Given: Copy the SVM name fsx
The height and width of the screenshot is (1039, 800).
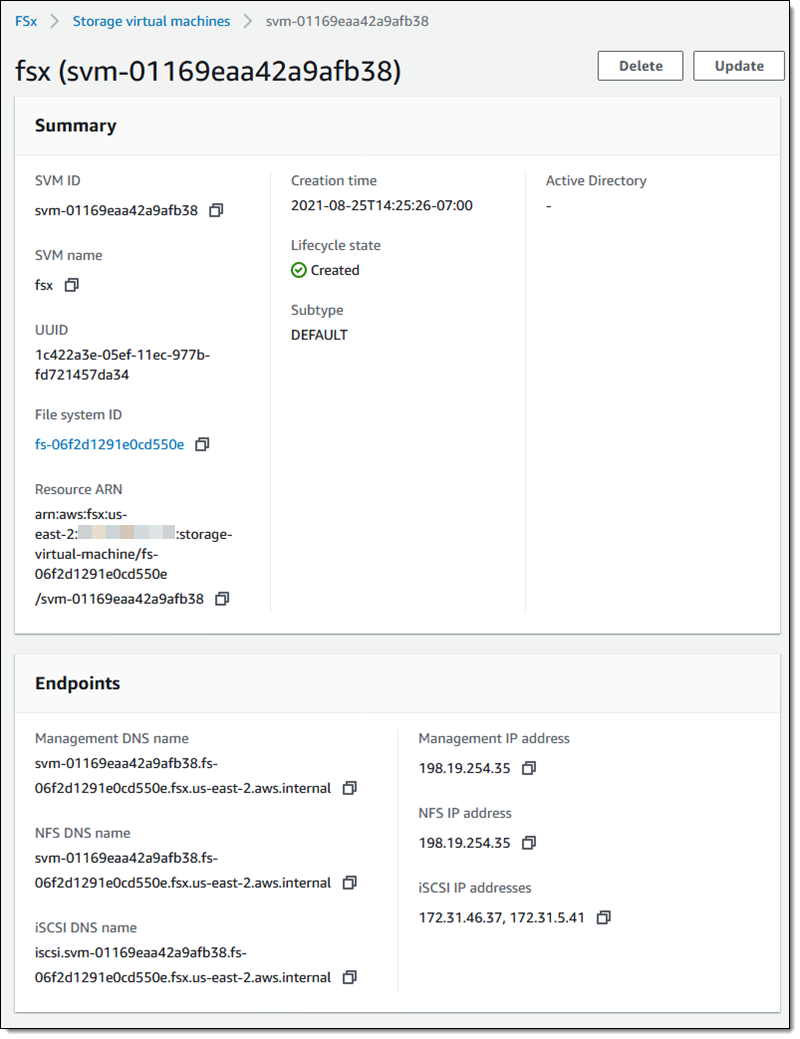Looking at the screenshot, I should [71, 285].
